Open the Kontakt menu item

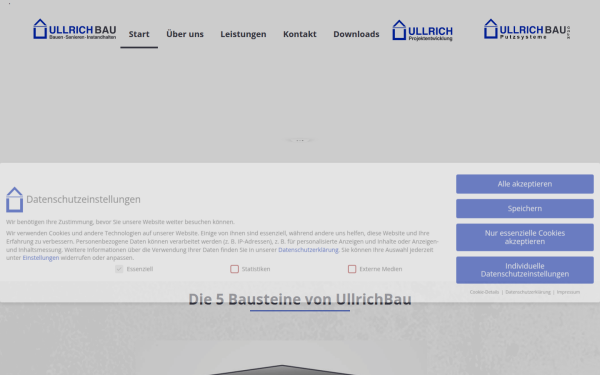[x=300, y=34]
